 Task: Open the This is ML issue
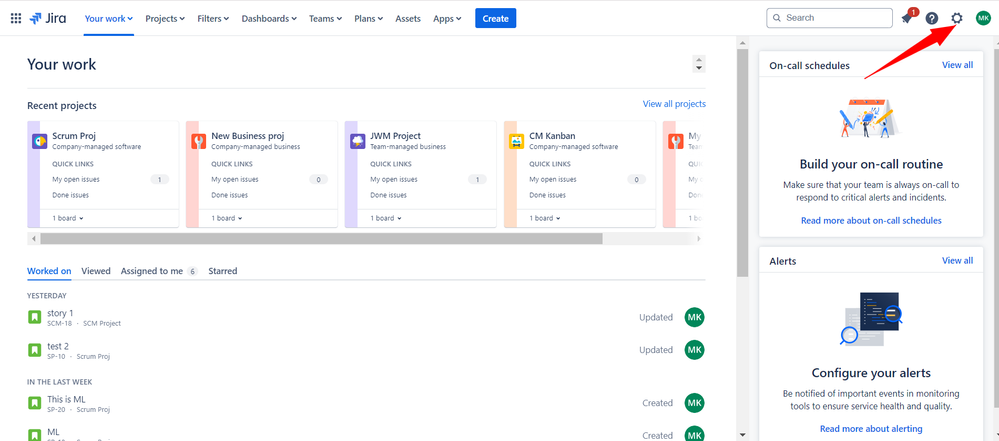[x=66, y=399]
